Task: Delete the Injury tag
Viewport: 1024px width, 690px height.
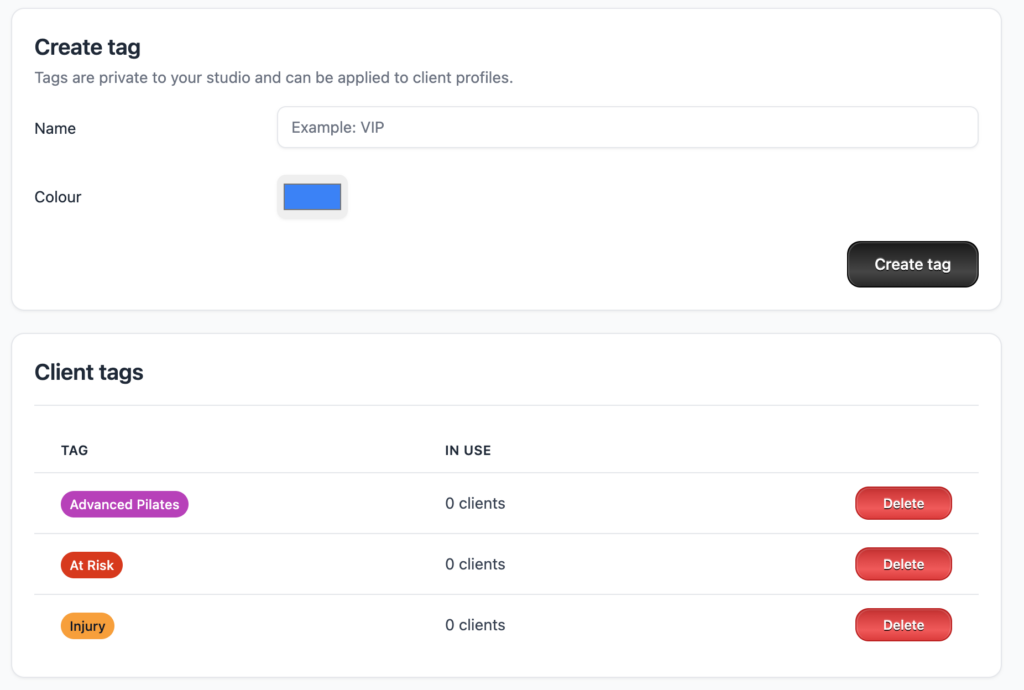Action: coord(903,626)
